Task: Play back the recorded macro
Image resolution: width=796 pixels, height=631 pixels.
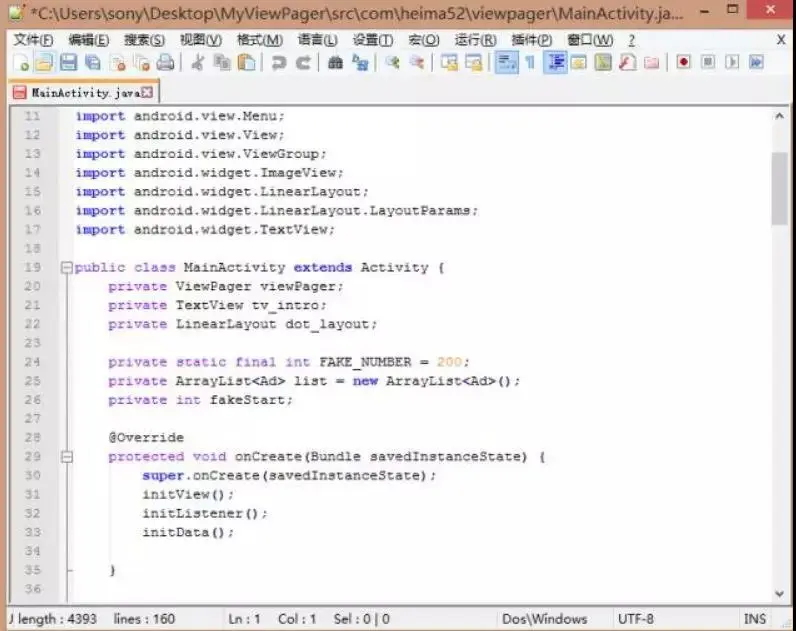Action: coord(732,62)
